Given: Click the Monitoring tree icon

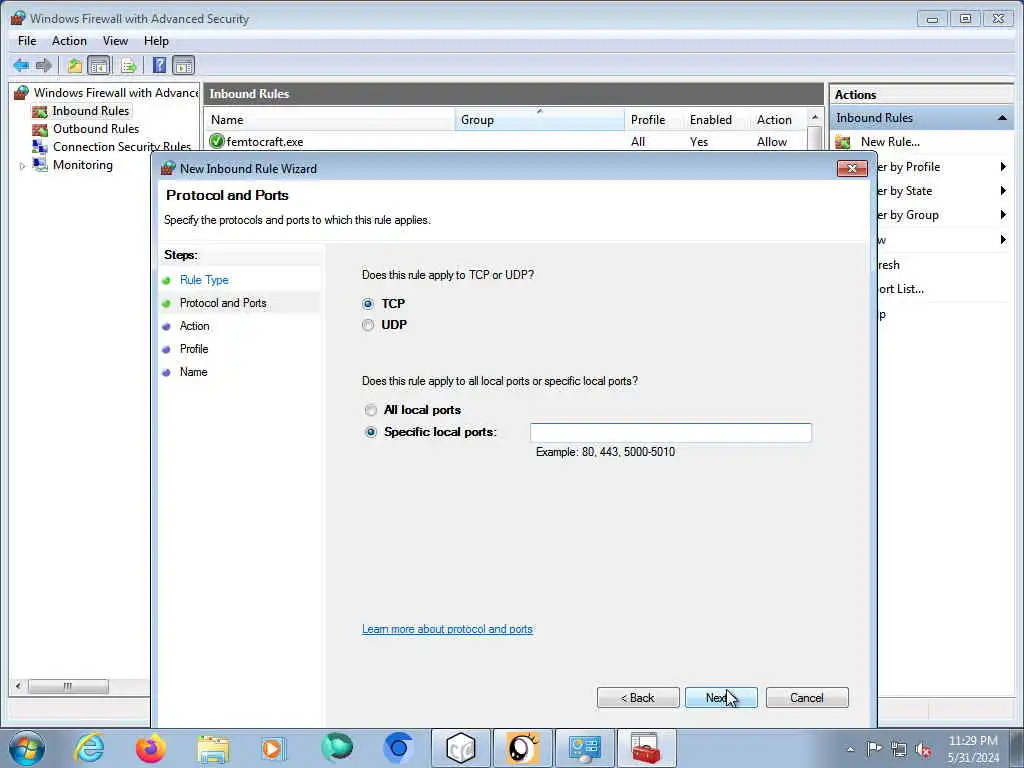Looking at the screenshot, I should point(40,165).
